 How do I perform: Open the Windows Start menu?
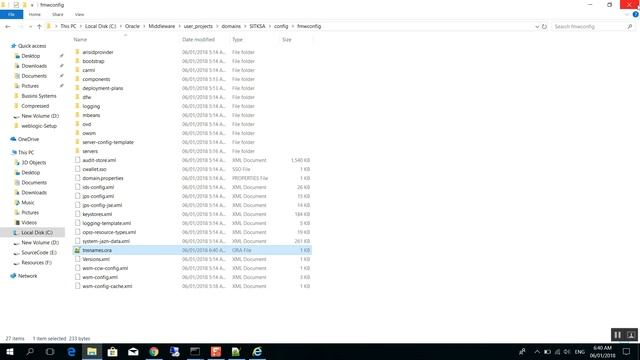[10, 351]
